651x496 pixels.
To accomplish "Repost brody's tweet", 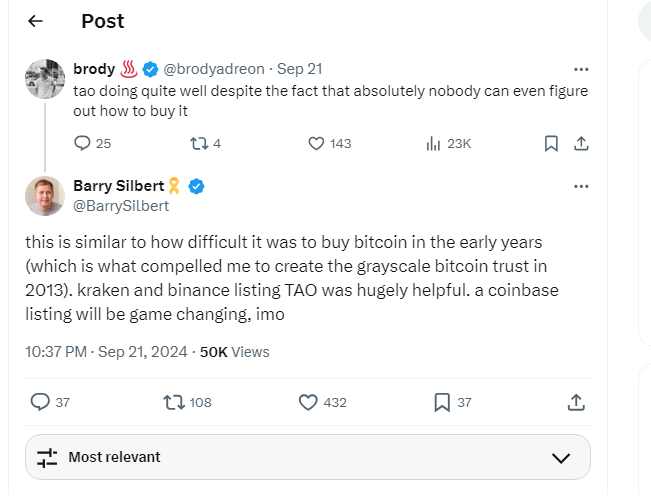I will tap(197, 143).
